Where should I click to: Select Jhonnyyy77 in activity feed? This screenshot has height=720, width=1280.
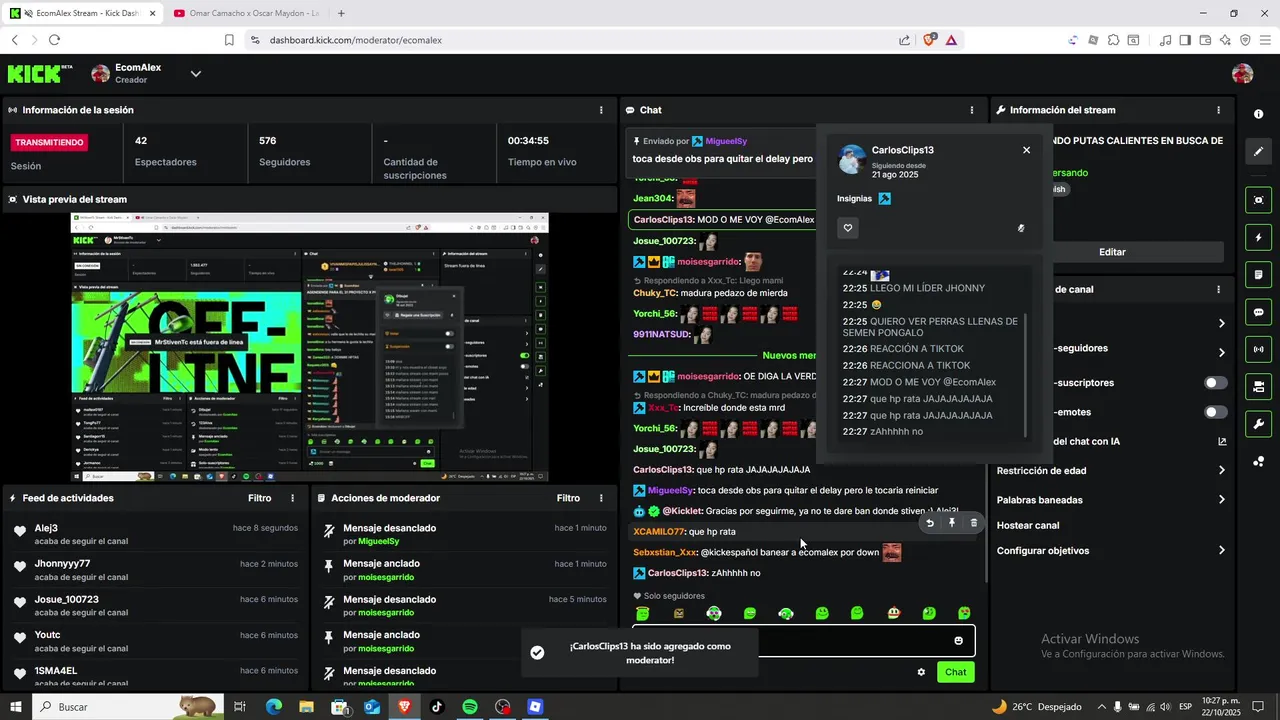62,564
